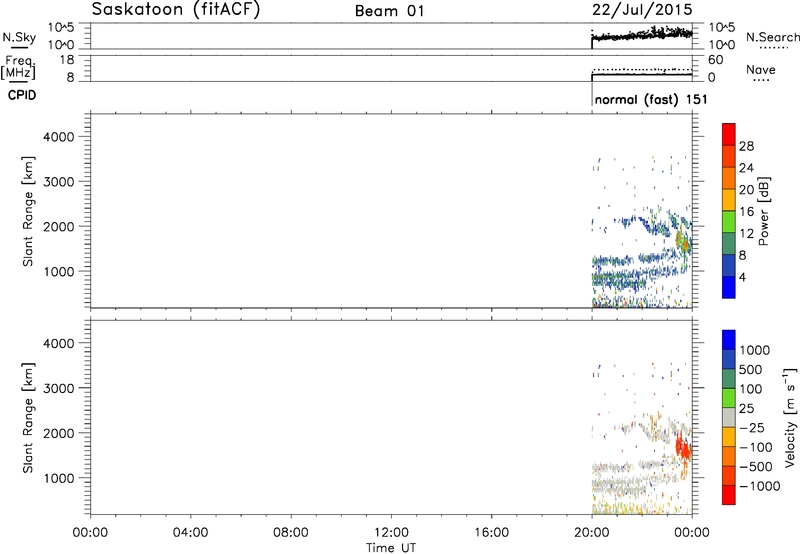Click the noise trace in N.Sky panel
The width and height of the screenshot is (800, 554).
pyautogui.click(x=642, y=35)
